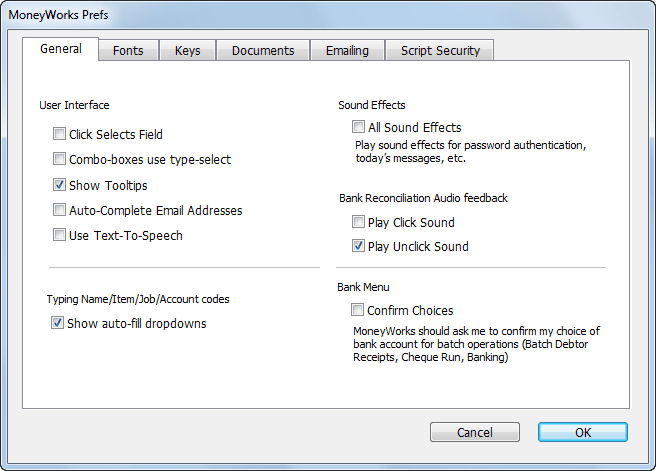
Task: Confirm preferences with the OK button
Action: click(583, 432)
